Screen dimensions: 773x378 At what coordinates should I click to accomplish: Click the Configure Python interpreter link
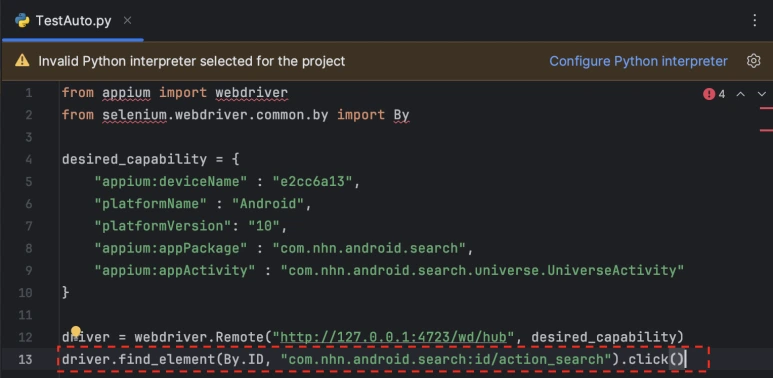[638, 61]
